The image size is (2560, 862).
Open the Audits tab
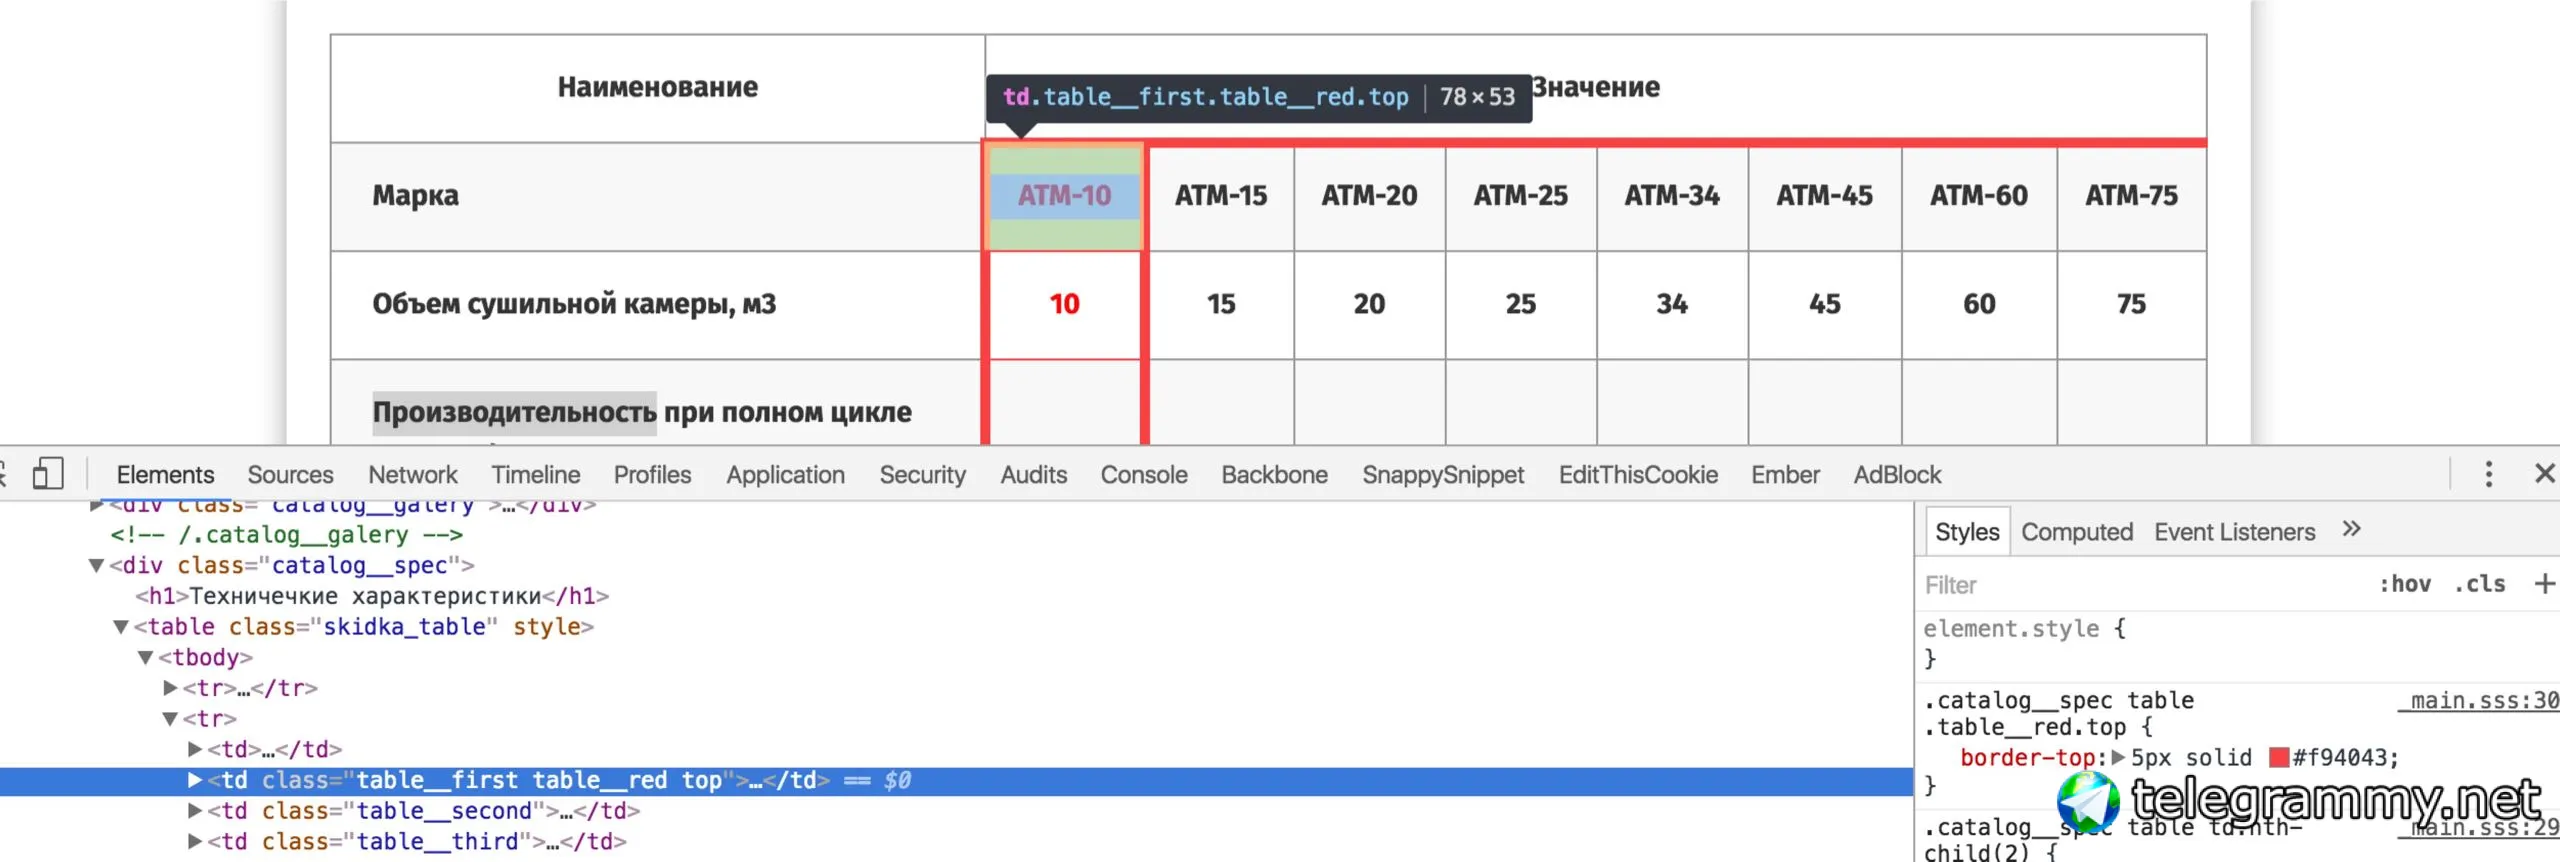tap(1033, 474)
